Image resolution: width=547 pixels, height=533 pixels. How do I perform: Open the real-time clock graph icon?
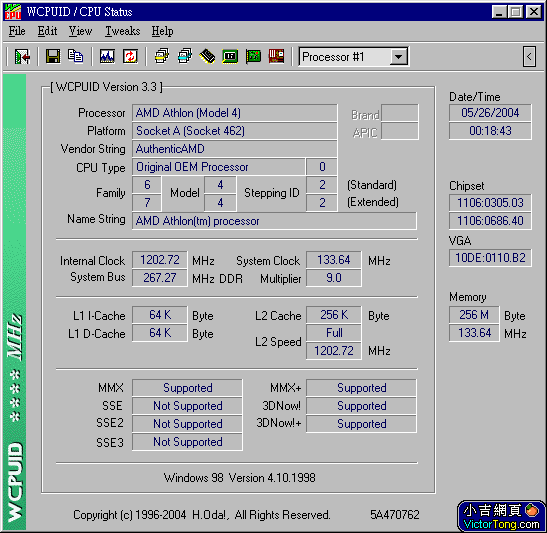(x=107, y=56)
